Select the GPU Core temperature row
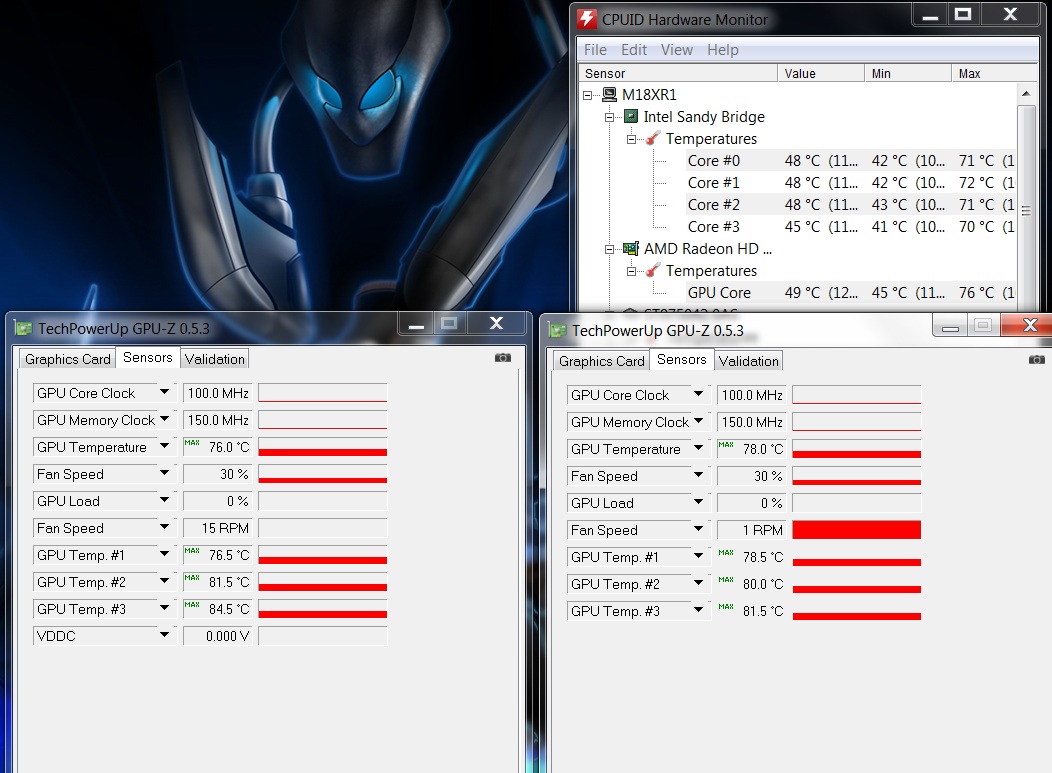This screenshot has height=773, width=1052. click(x=851, y=293)
